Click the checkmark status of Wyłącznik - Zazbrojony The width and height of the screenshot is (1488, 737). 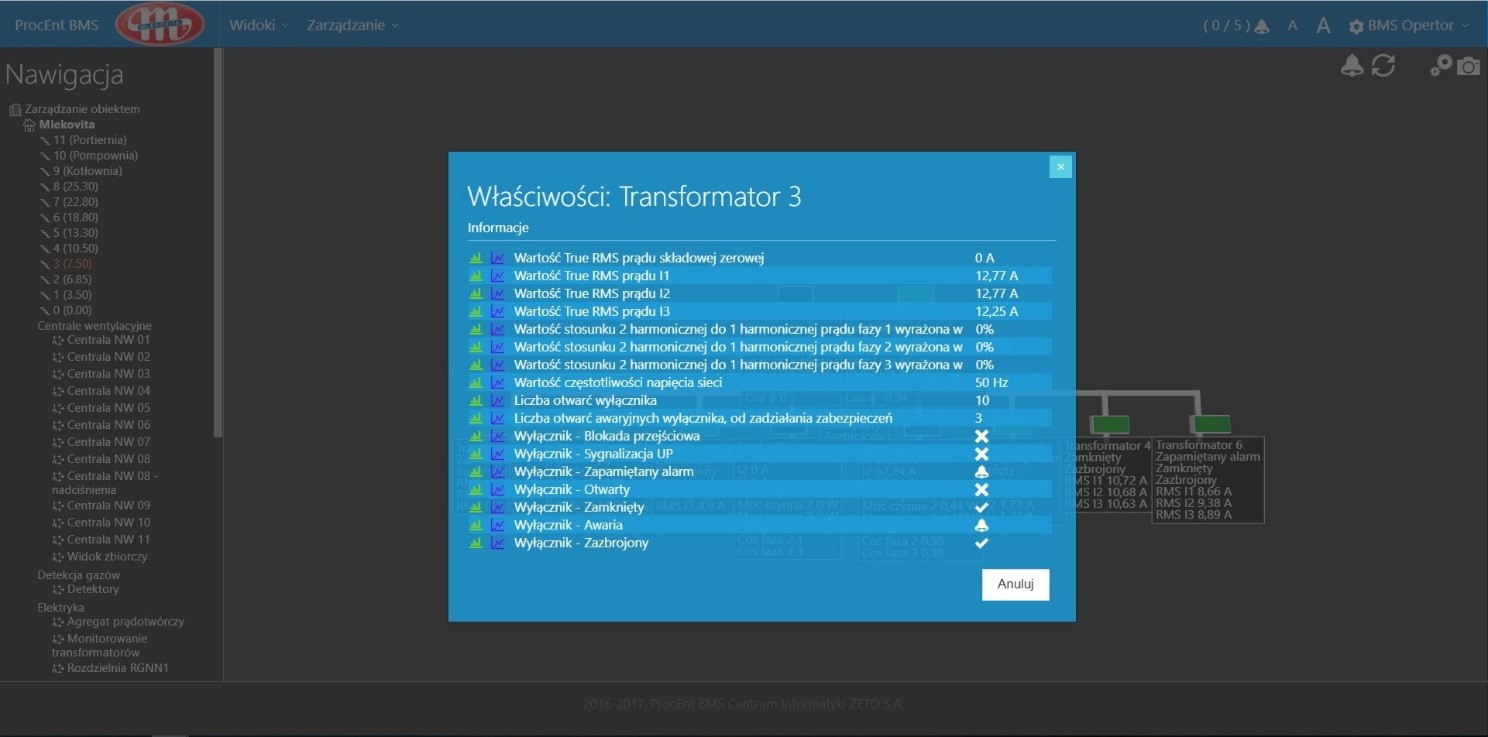[982, 543]
